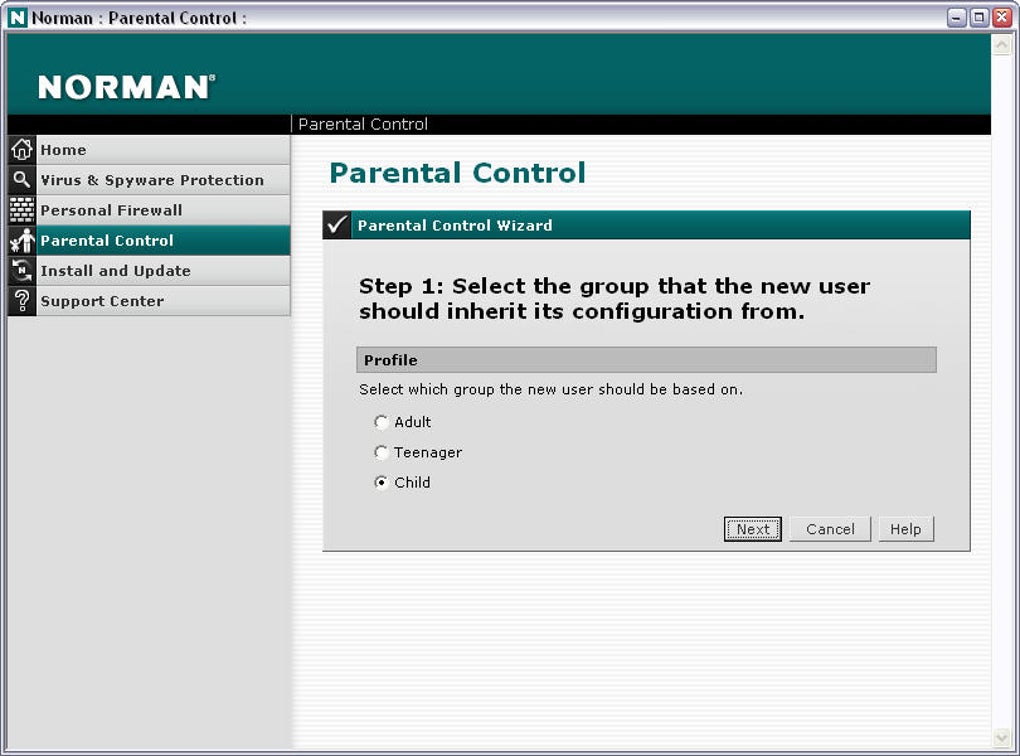Click the Install and Update refresh icon
This screenshot has width=1020, height=756.
(21, 271)
